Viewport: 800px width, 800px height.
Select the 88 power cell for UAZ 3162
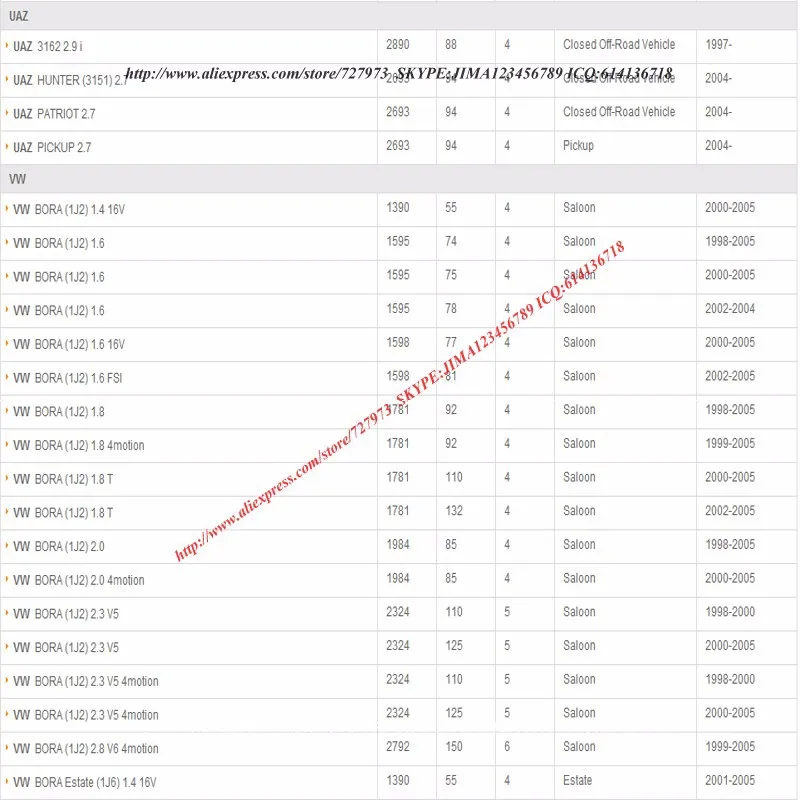tap(451, 44)
